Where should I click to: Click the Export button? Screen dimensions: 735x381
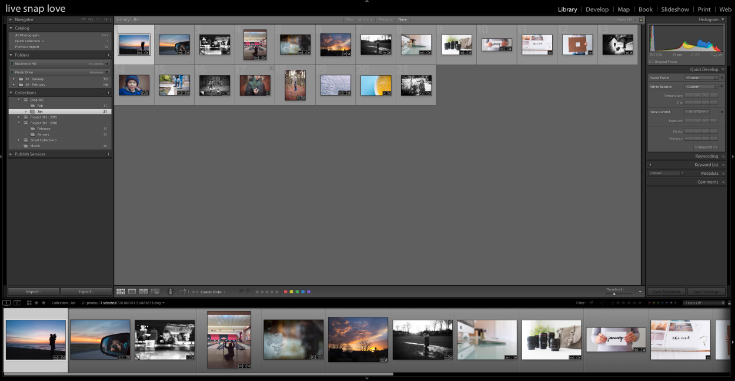coord(86,291)
